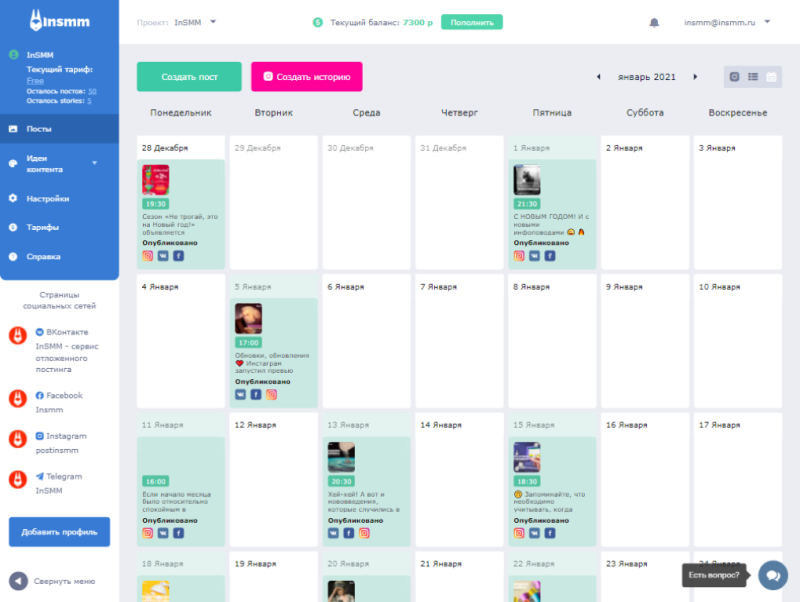Click the notification bell icon
The image size is (800, 602).
pos(654,22)
